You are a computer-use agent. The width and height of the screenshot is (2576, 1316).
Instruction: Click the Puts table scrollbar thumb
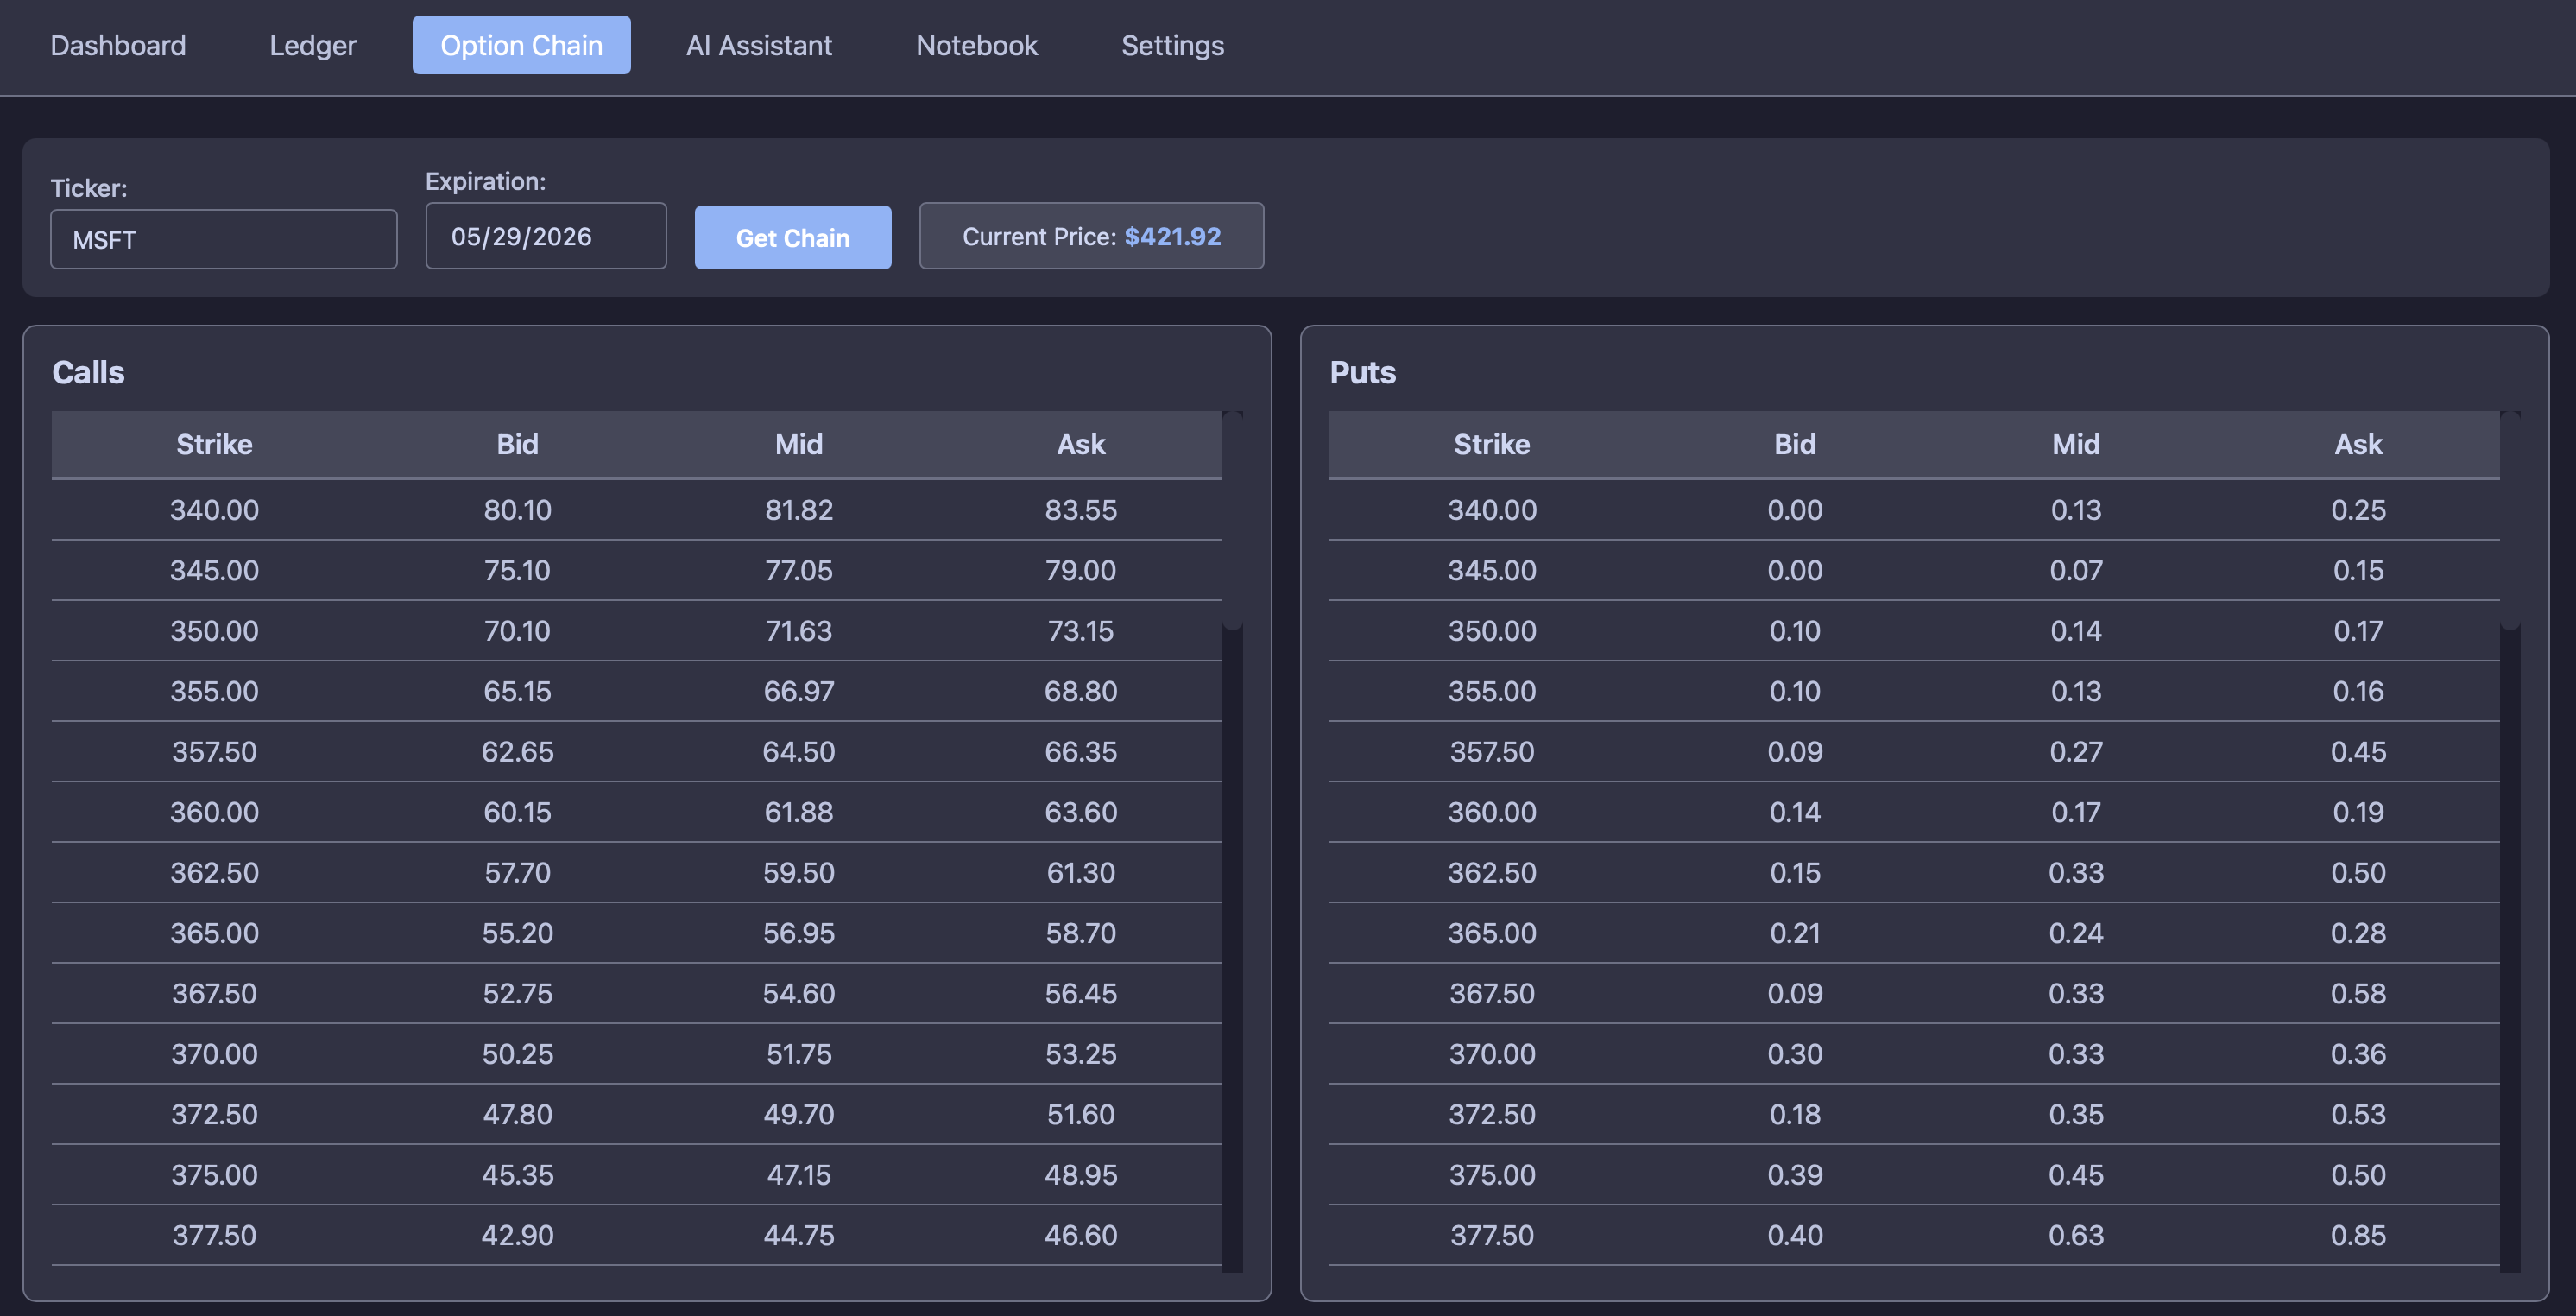[x=2510, y=520]
